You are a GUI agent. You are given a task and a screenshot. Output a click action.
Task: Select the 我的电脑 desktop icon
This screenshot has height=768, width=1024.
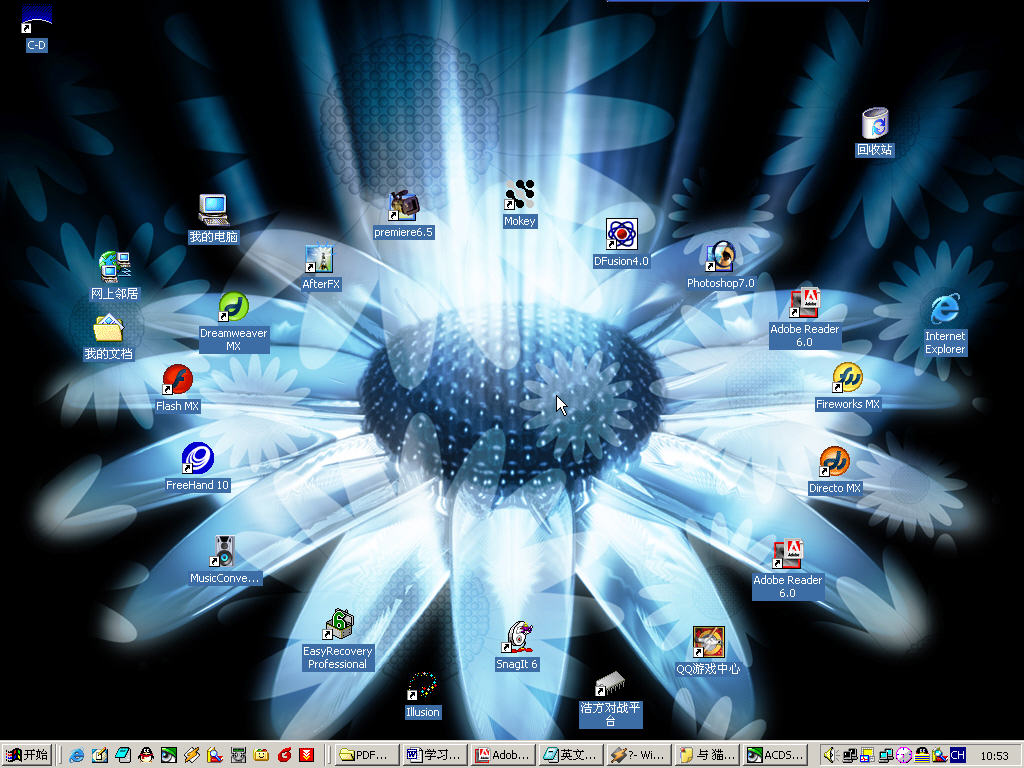(214, 219)
